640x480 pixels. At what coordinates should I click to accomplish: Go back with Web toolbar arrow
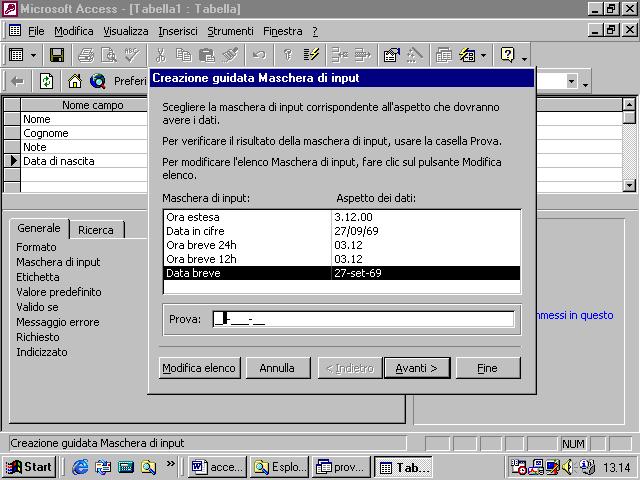click(18, 81)
